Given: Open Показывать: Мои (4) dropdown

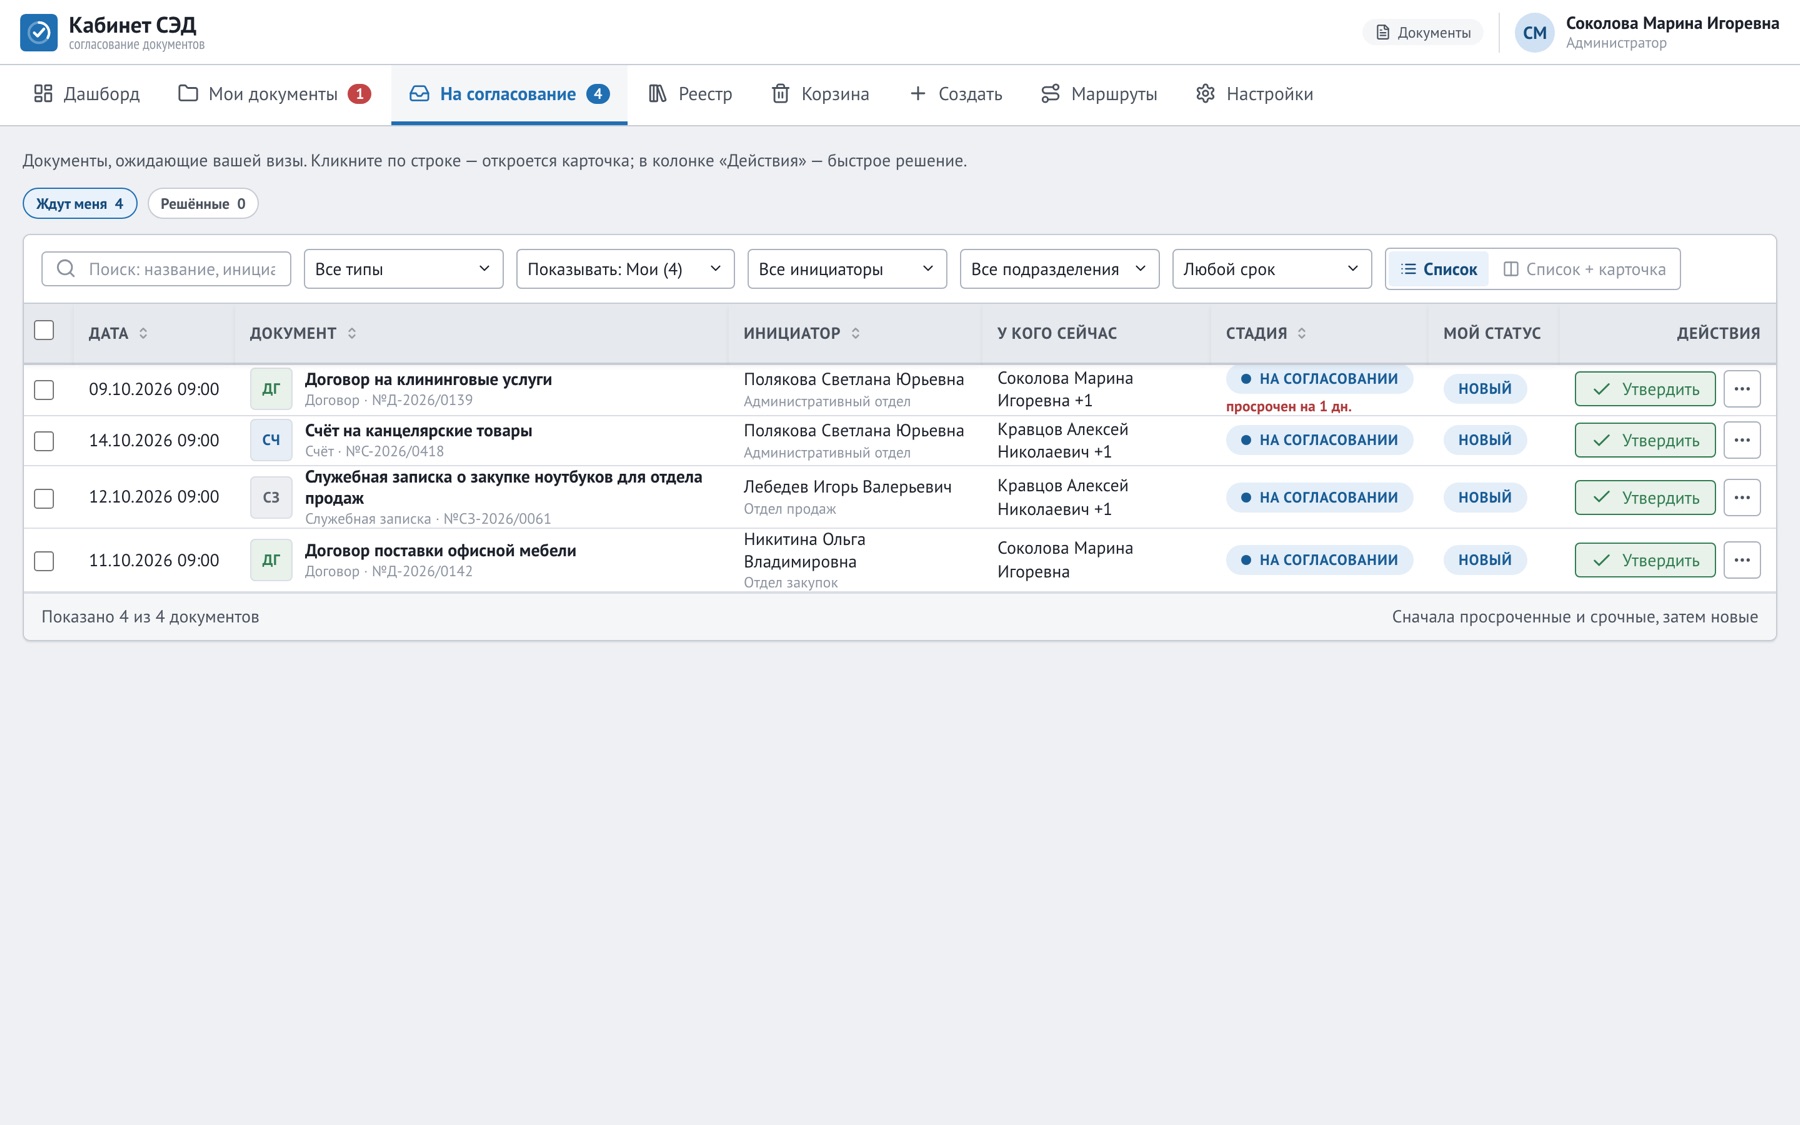Looking at the screenshot, I should (625, 269).
